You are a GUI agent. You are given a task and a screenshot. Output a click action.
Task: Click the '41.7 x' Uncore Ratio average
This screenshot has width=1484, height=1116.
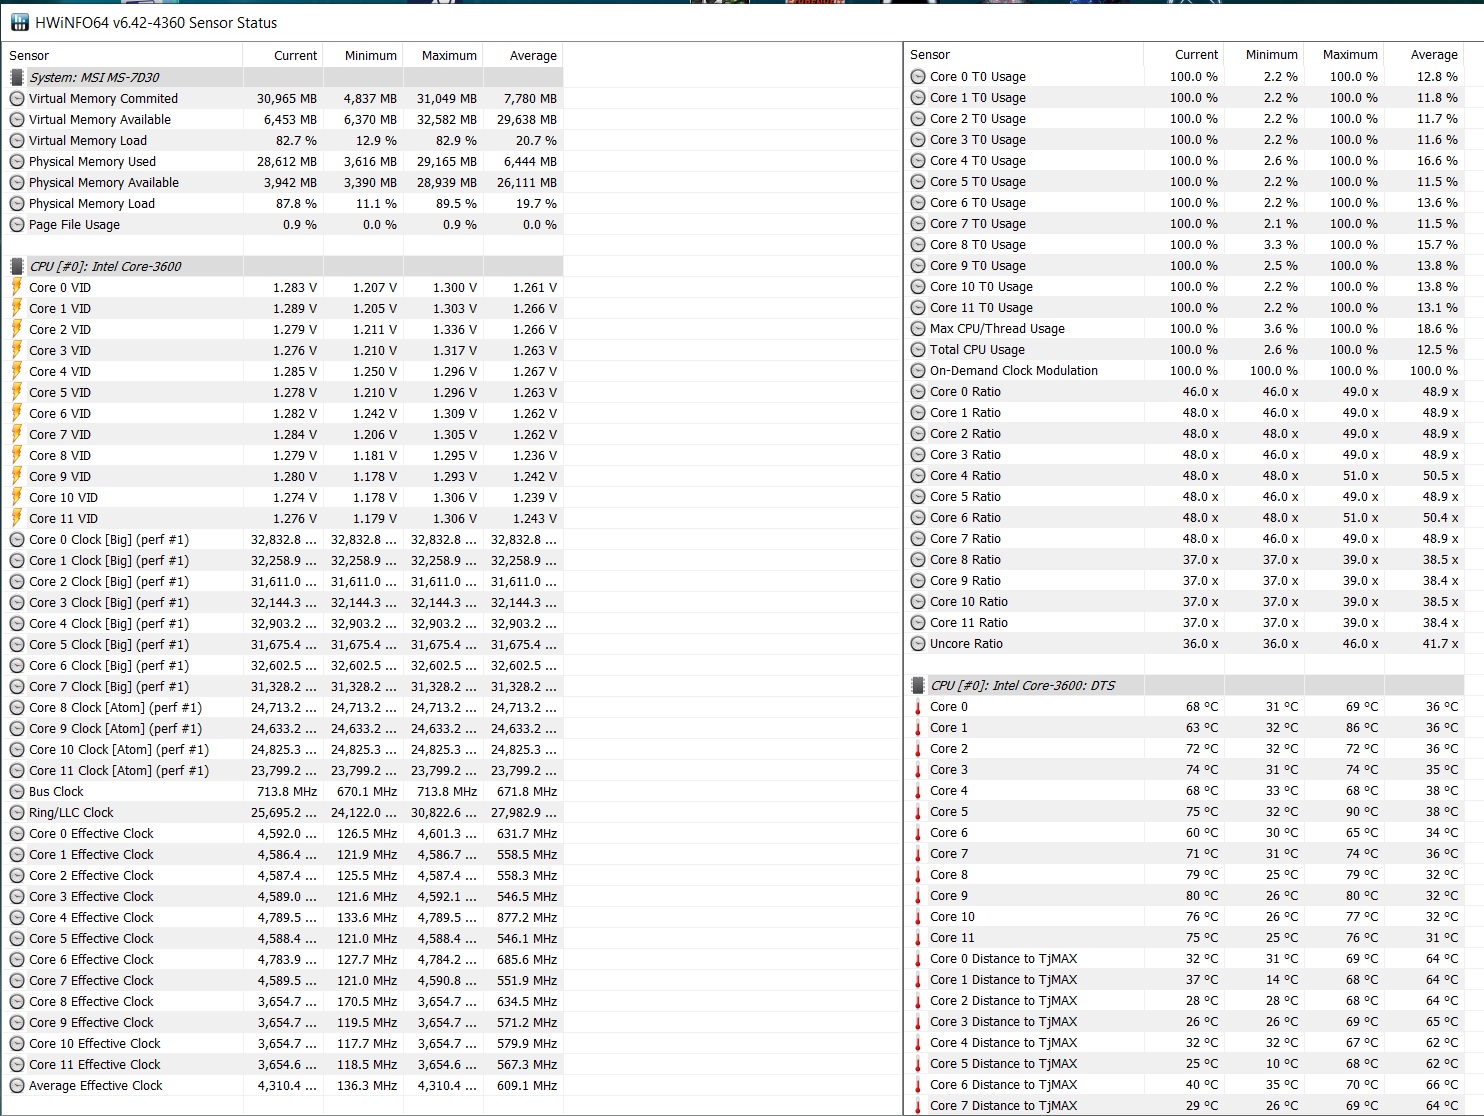coord(1440,643)
